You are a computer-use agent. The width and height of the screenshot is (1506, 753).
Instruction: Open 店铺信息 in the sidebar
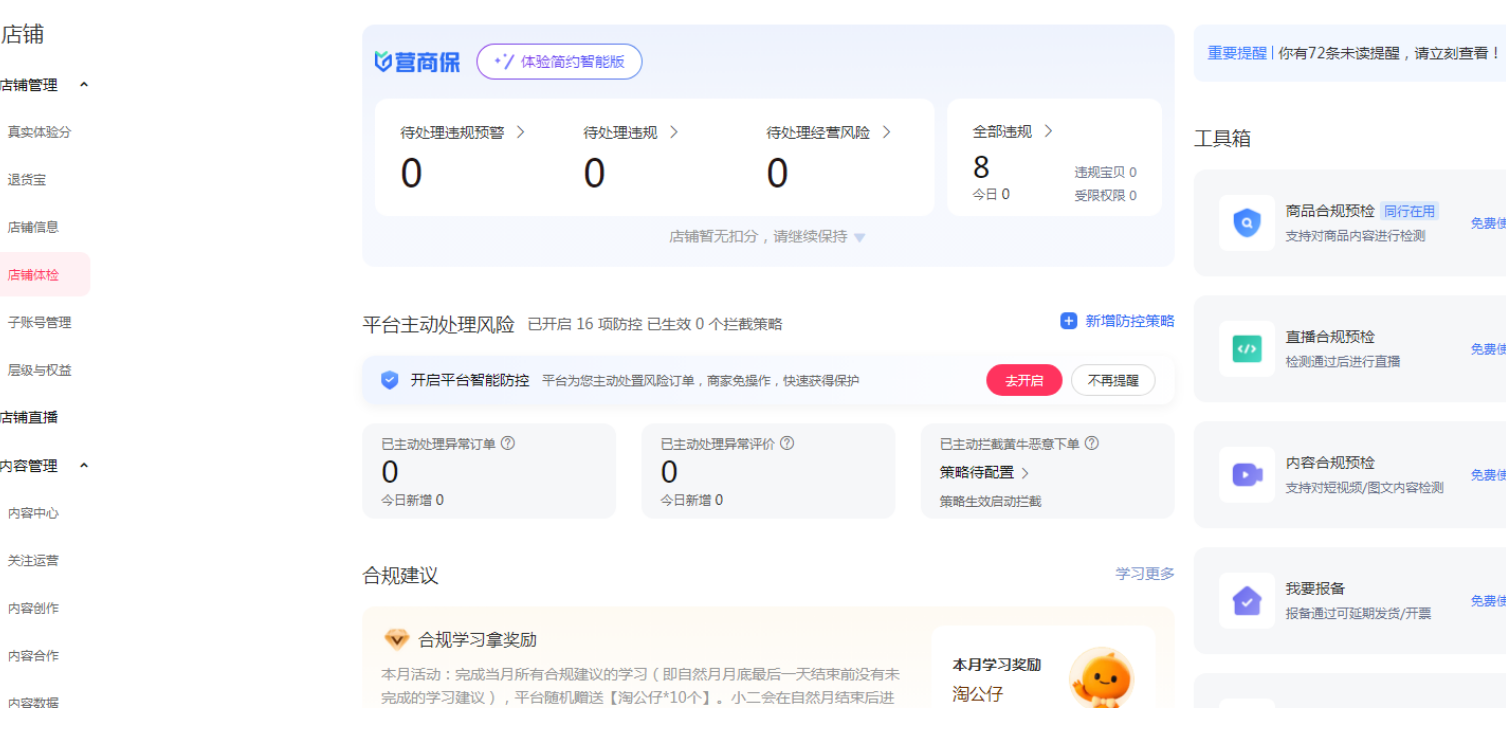click(33, 227)
